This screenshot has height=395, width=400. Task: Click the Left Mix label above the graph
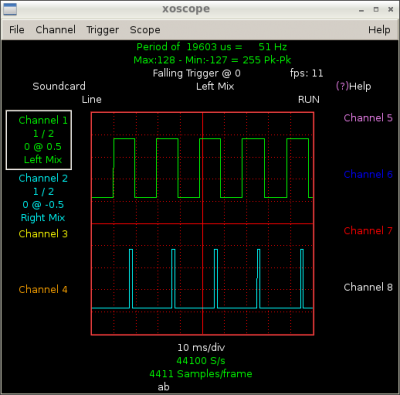coord(215,87)
